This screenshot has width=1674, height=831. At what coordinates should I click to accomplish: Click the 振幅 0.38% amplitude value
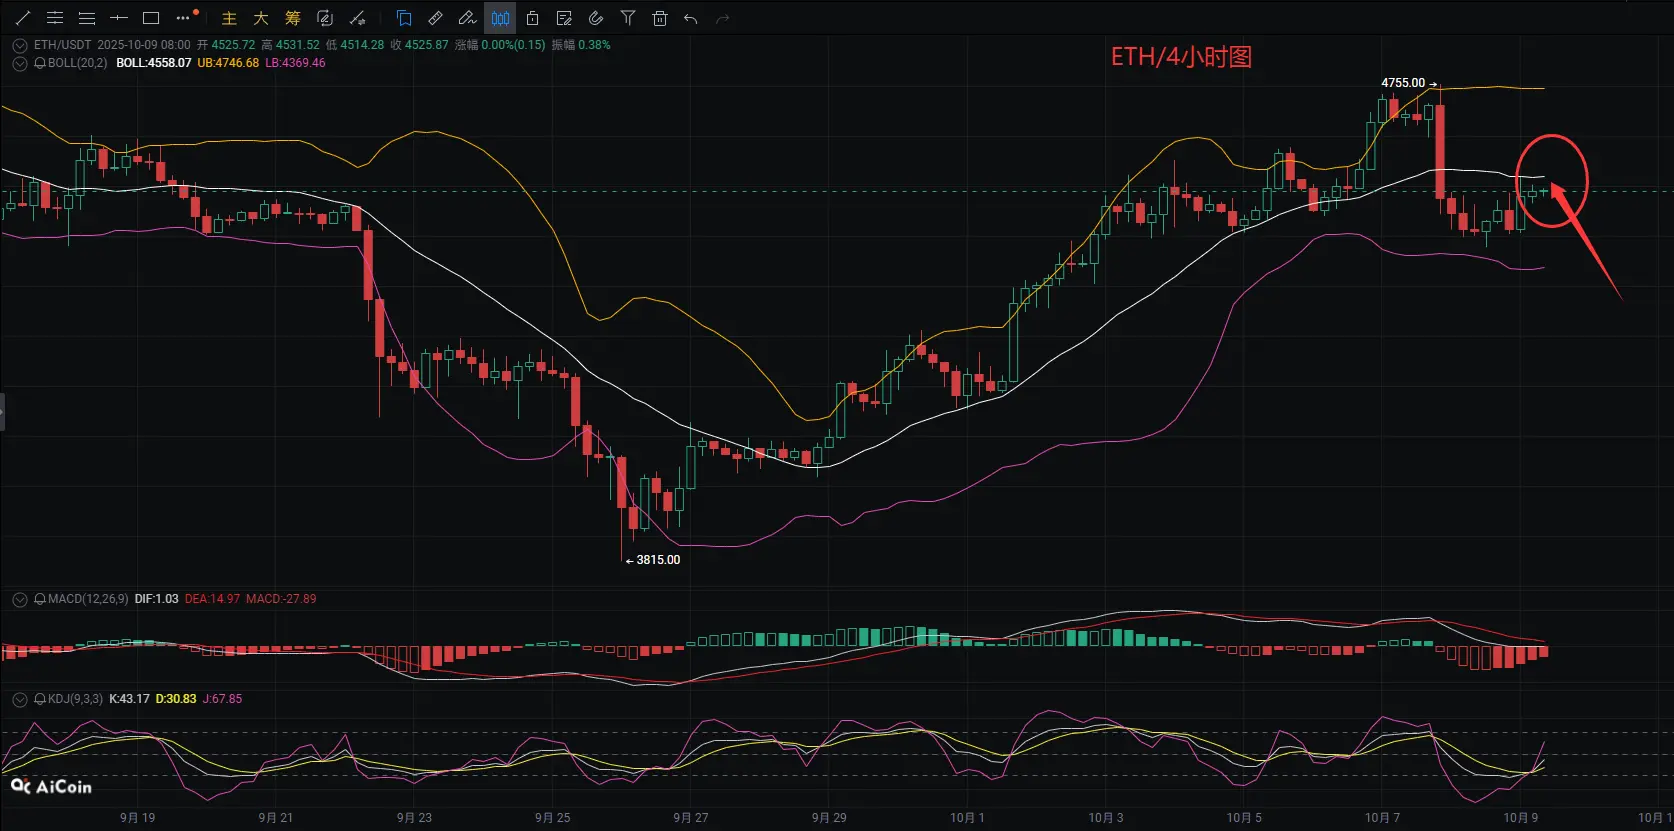pos(581,45)
